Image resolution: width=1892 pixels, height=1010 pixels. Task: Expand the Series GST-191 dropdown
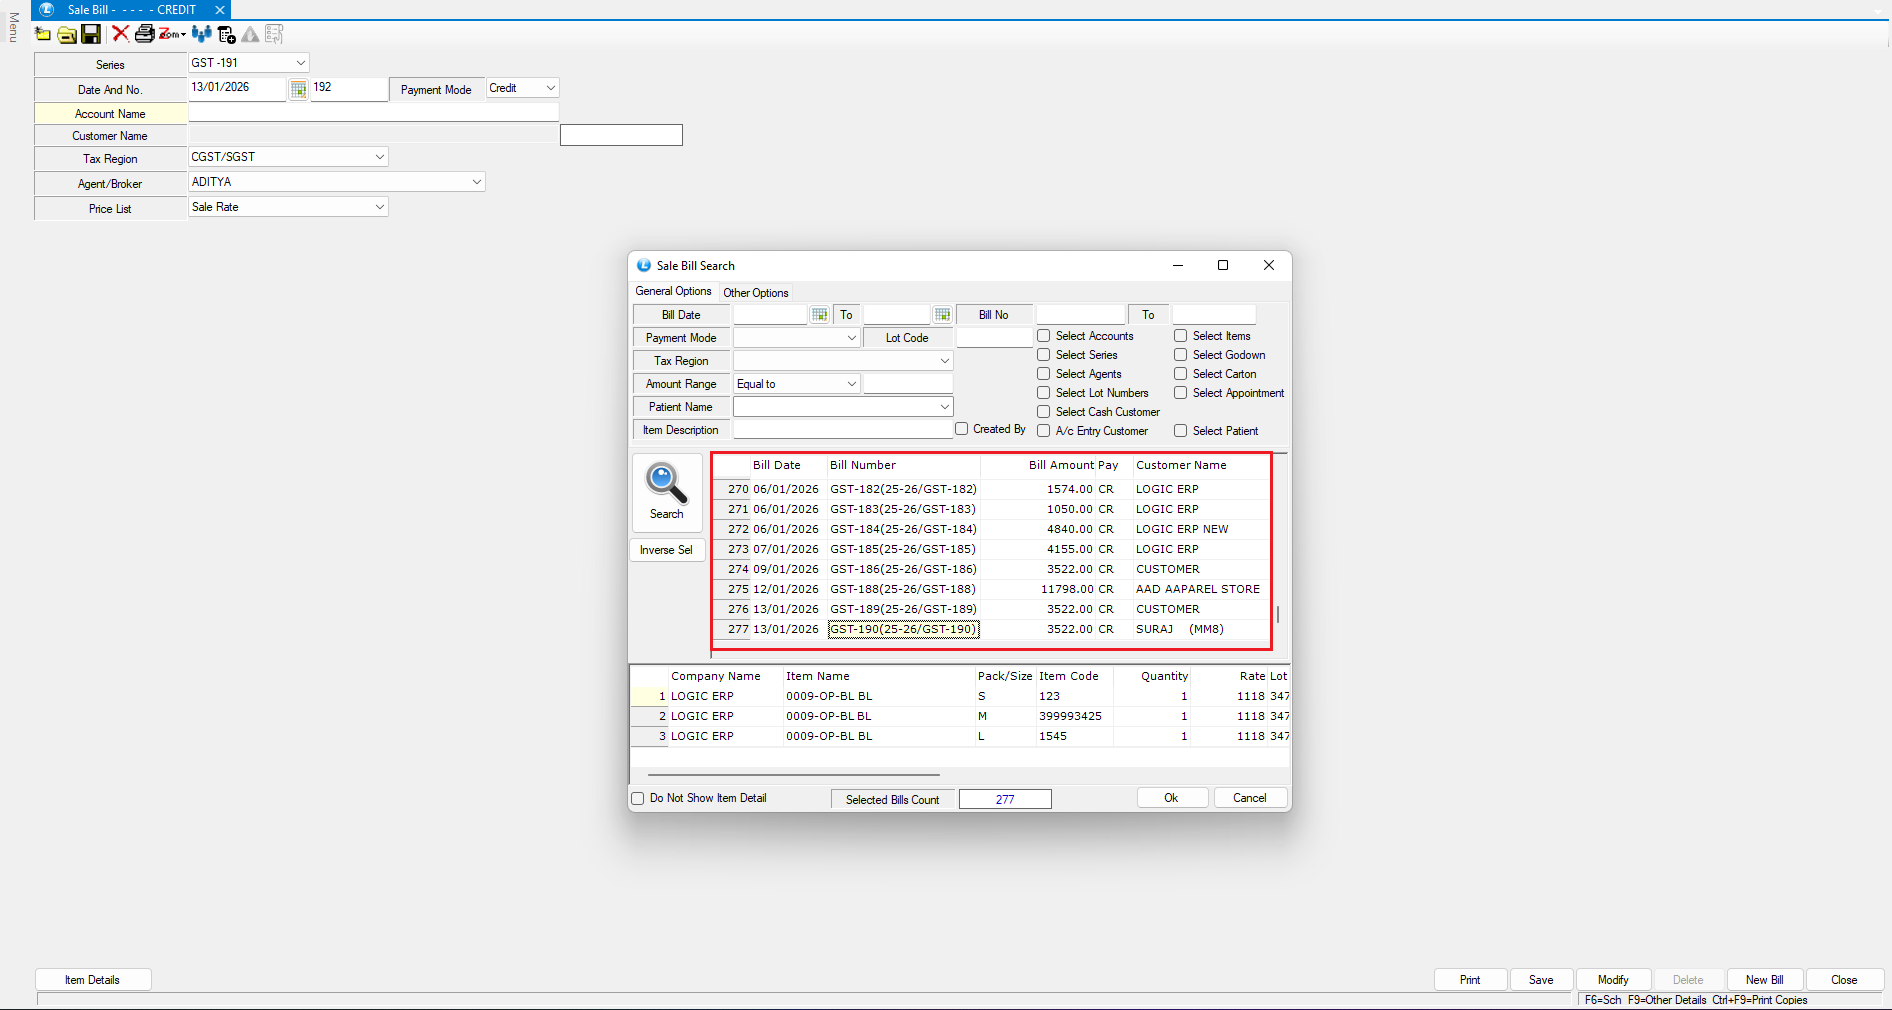300,63
